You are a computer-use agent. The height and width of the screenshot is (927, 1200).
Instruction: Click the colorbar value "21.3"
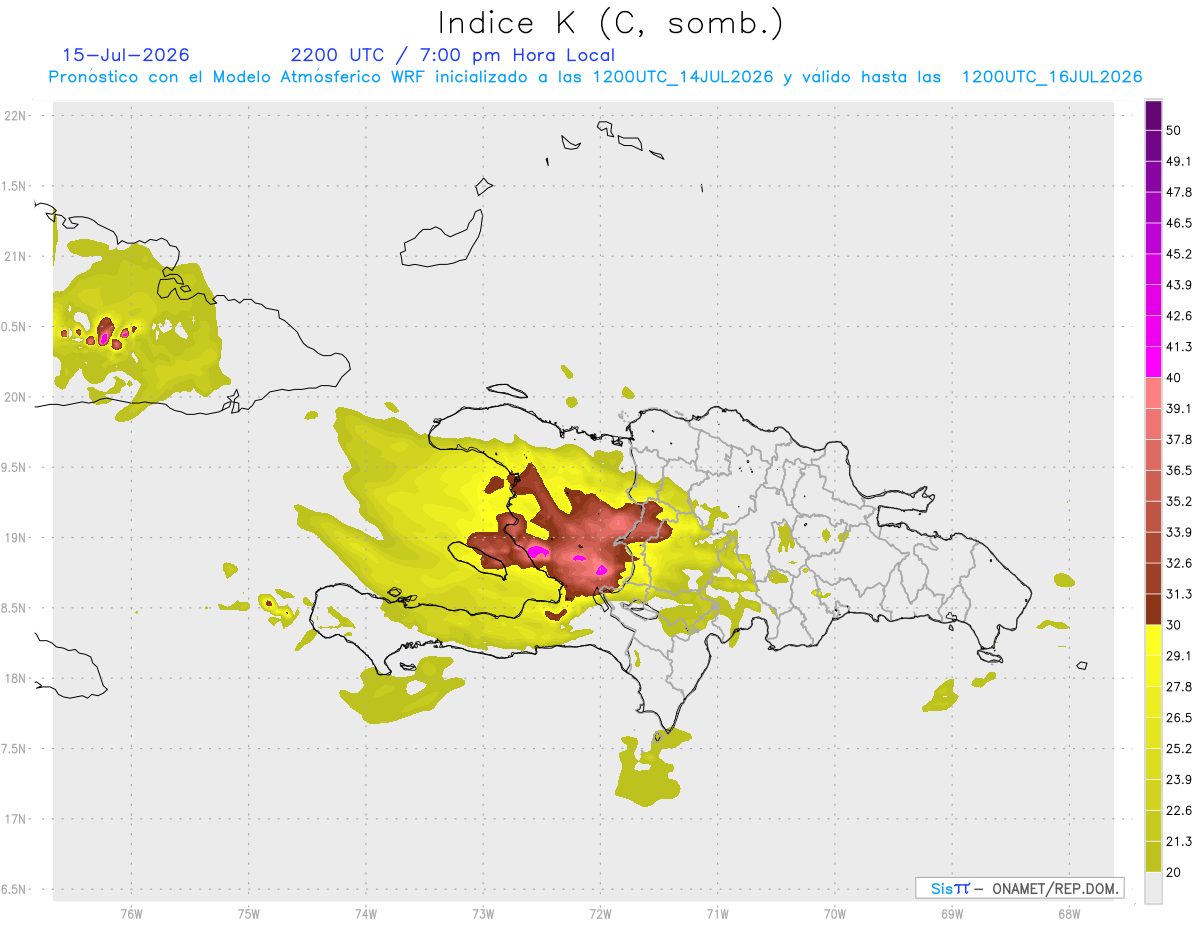pyautogui.click(x=1179, y=841)
